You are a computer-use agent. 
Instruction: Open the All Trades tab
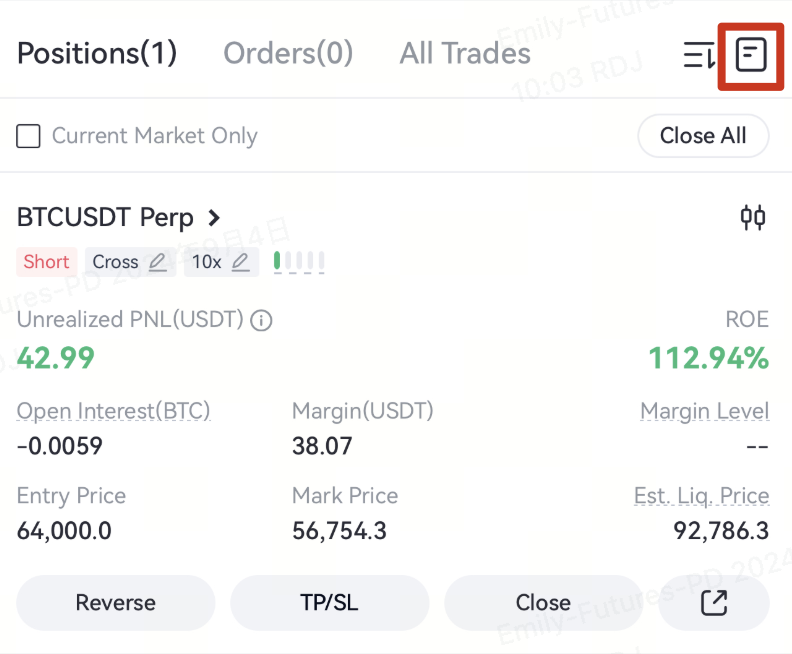(465, 53)
